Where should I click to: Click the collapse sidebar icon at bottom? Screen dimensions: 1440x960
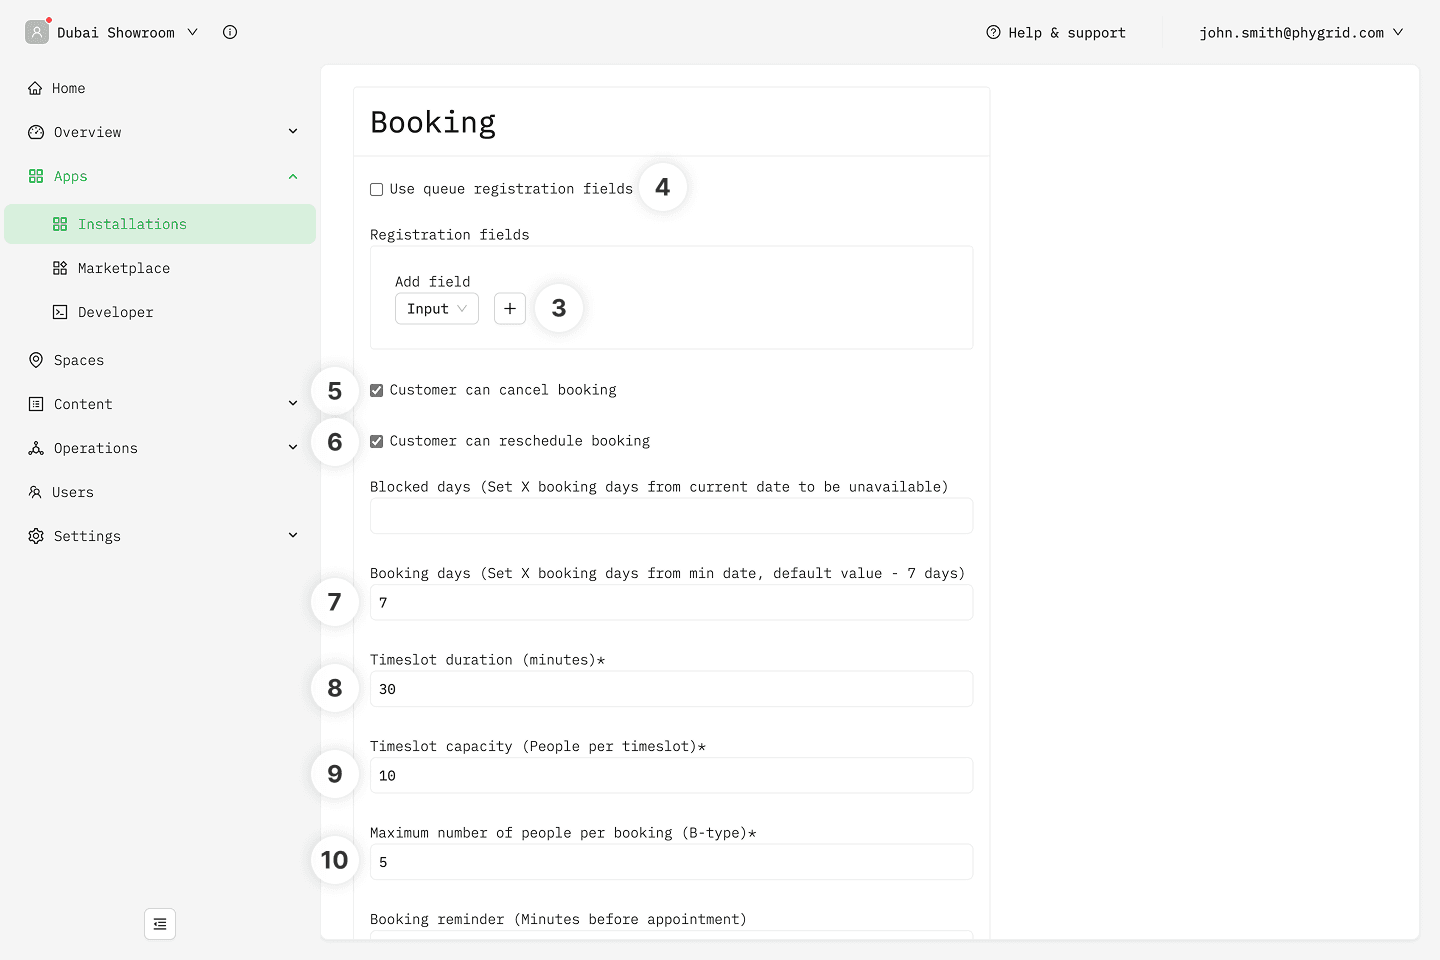coord(160,924)
